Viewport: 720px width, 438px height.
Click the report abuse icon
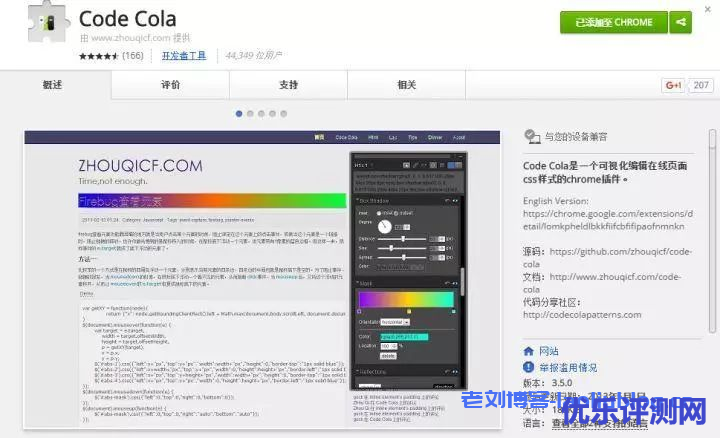tap(529, 367)
